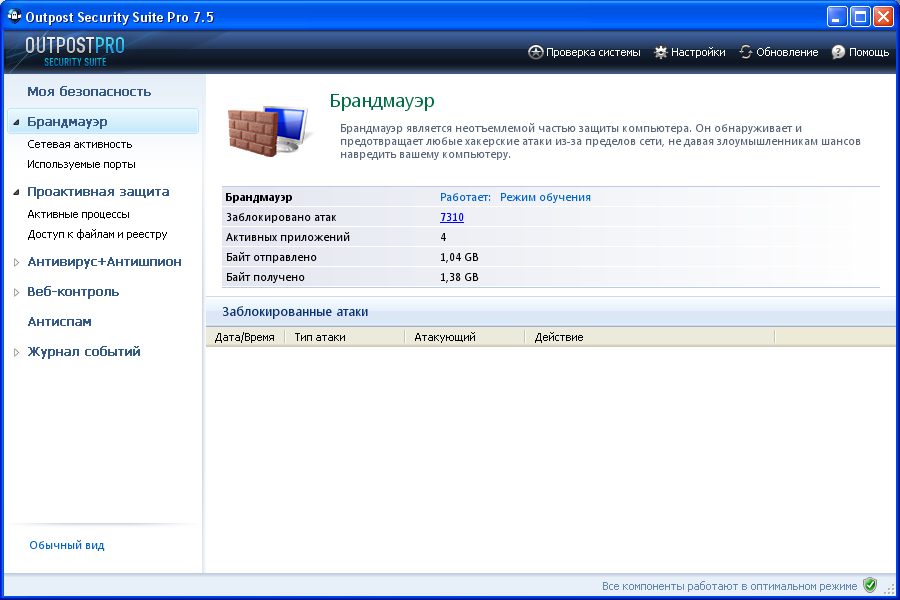Screen dimensions: 900x600
Task: Click the Заблокированные атаки heading
Action: tap(295, 312)
